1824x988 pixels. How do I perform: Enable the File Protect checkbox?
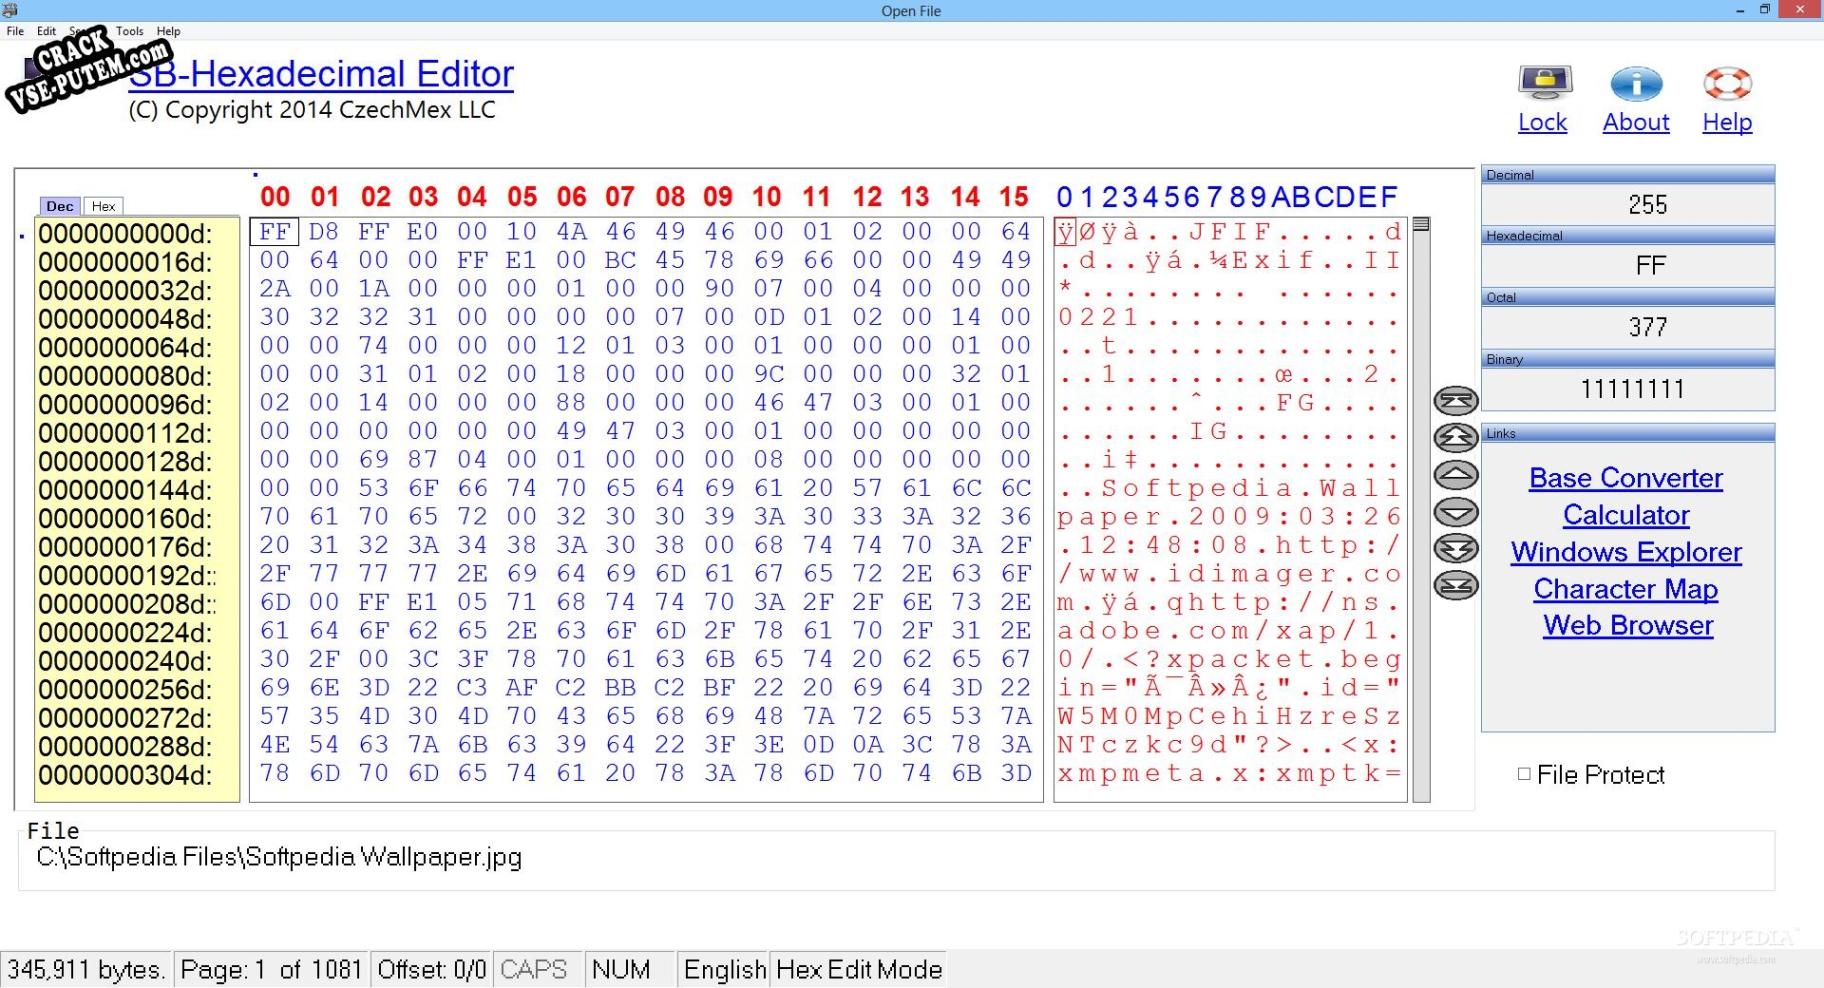[x=1524, y=774]
